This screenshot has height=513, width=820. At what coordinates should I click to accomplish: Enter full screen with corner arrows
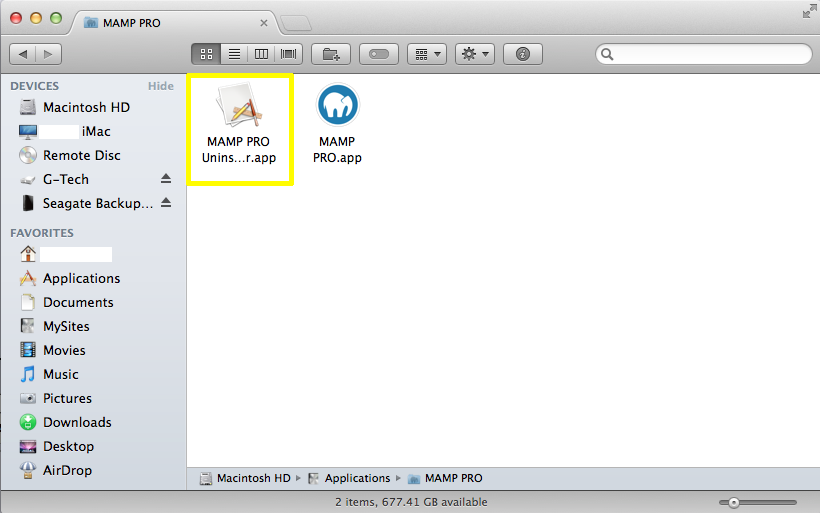pyautogui.click(x=809, y=11)
